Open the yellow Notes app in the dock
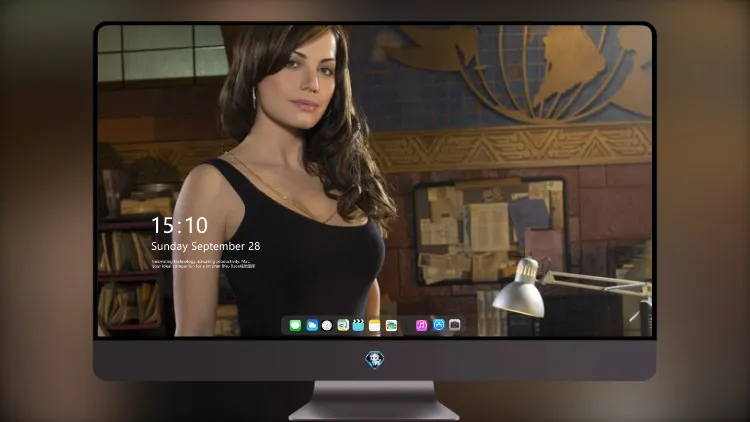 [375, 325]
